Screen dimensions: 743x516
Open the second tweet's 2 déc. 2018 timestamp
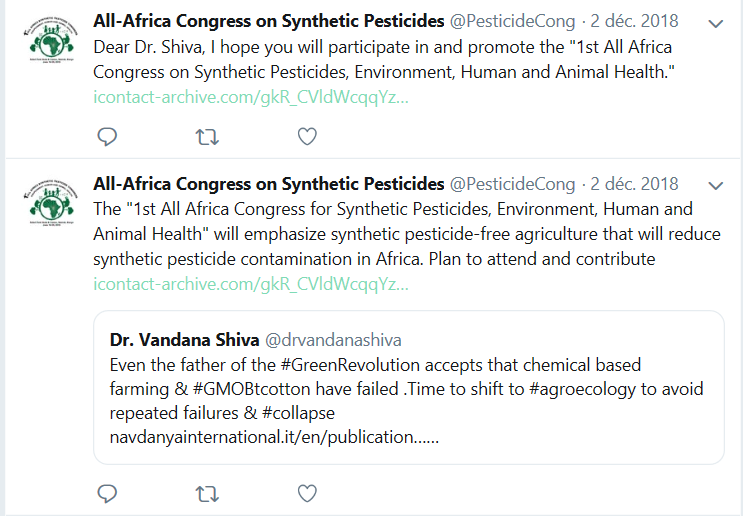tap(634, 184)
